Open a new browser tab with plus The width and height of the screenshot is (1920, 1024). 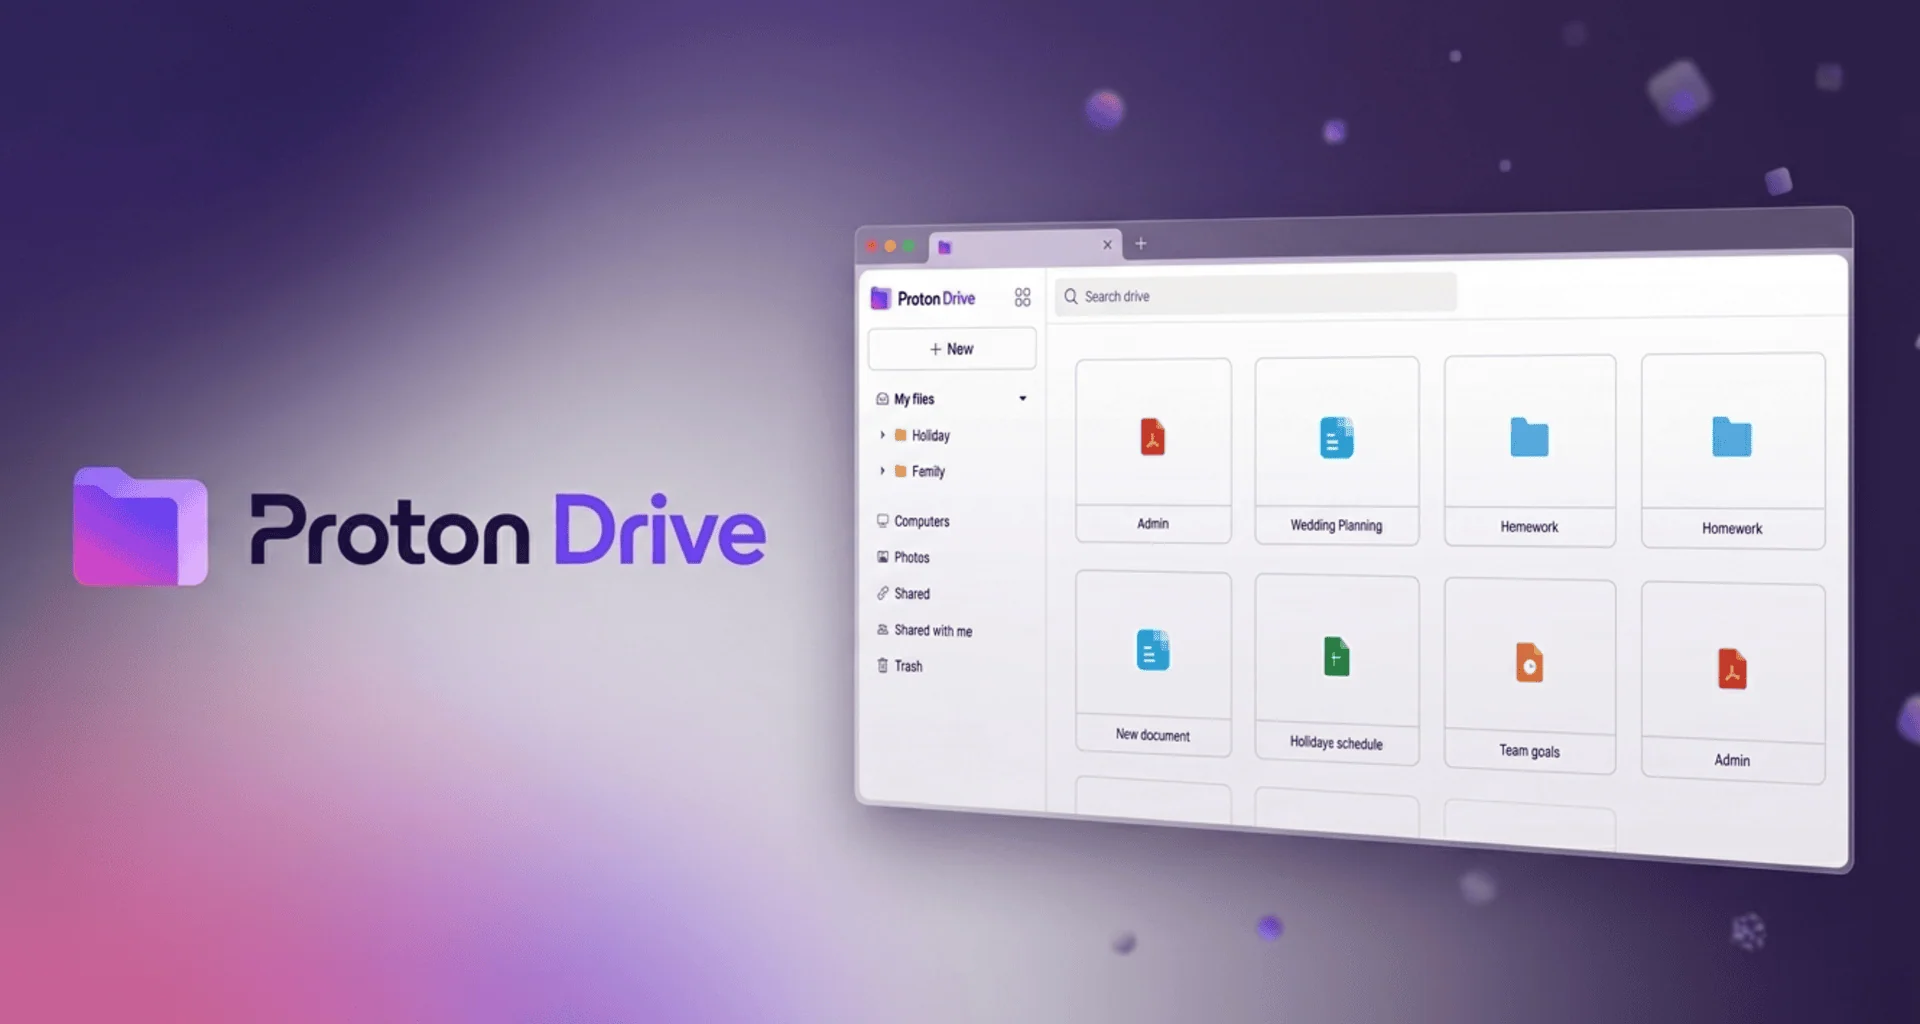[1140, 243]
